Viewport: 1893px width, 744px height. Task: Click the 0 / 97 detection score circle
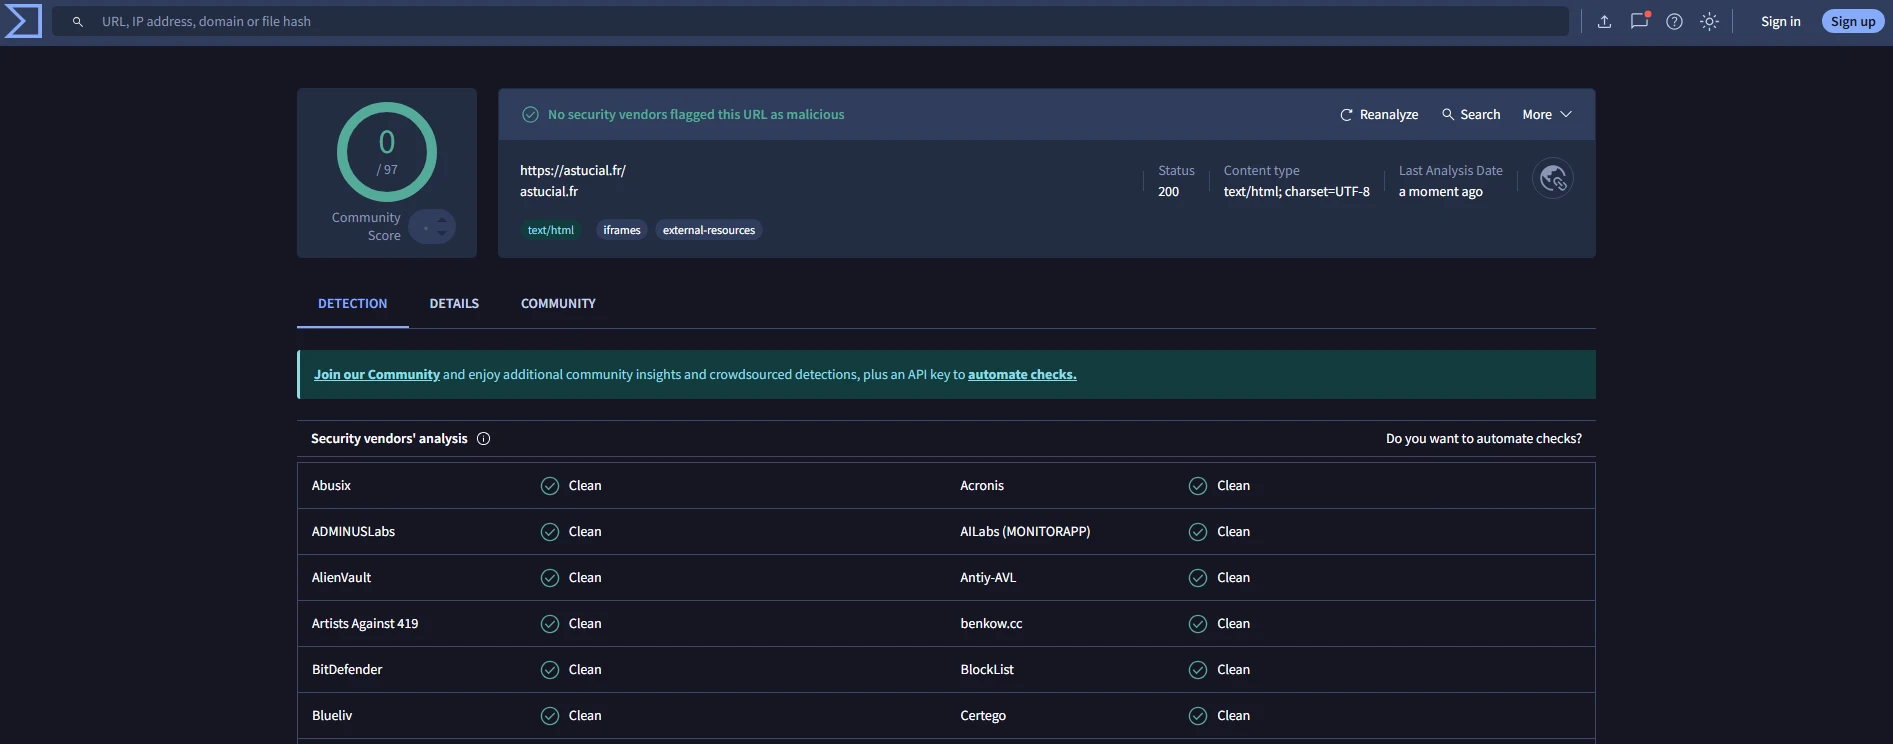pos(387,152)
